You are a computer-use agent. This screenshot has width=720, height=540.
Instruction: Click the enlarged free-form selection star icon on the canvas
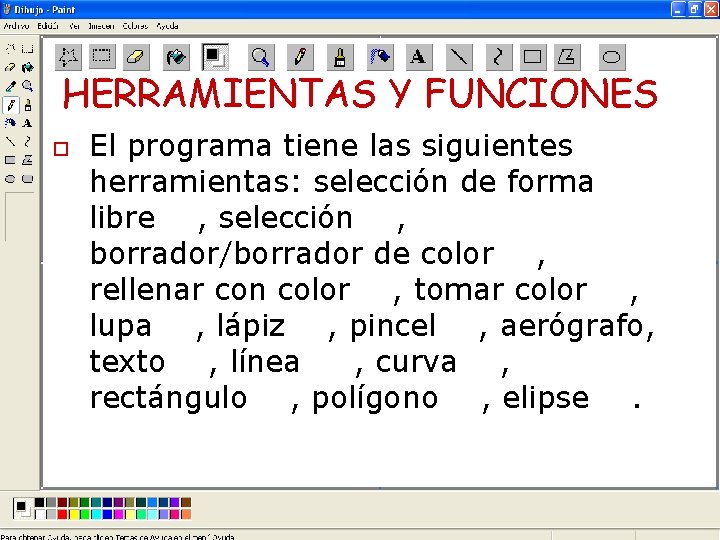pyautogui.click(x=68, y=57)
